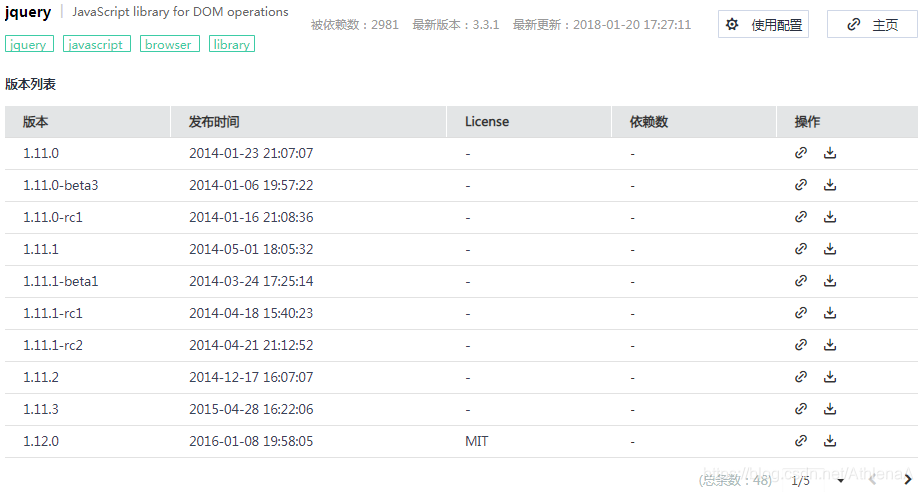Go to previous page of versions
Image resolution: width=923 pixels, height=492 pixels.
tap(872, 480)
